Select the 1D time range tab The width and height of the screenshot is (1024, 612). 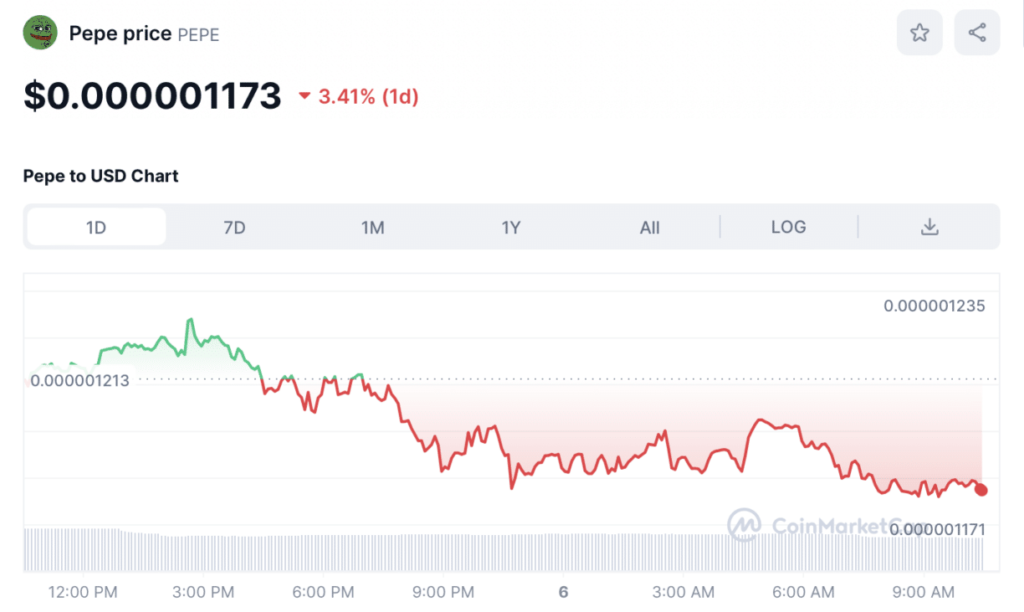(x=96, y=227)
